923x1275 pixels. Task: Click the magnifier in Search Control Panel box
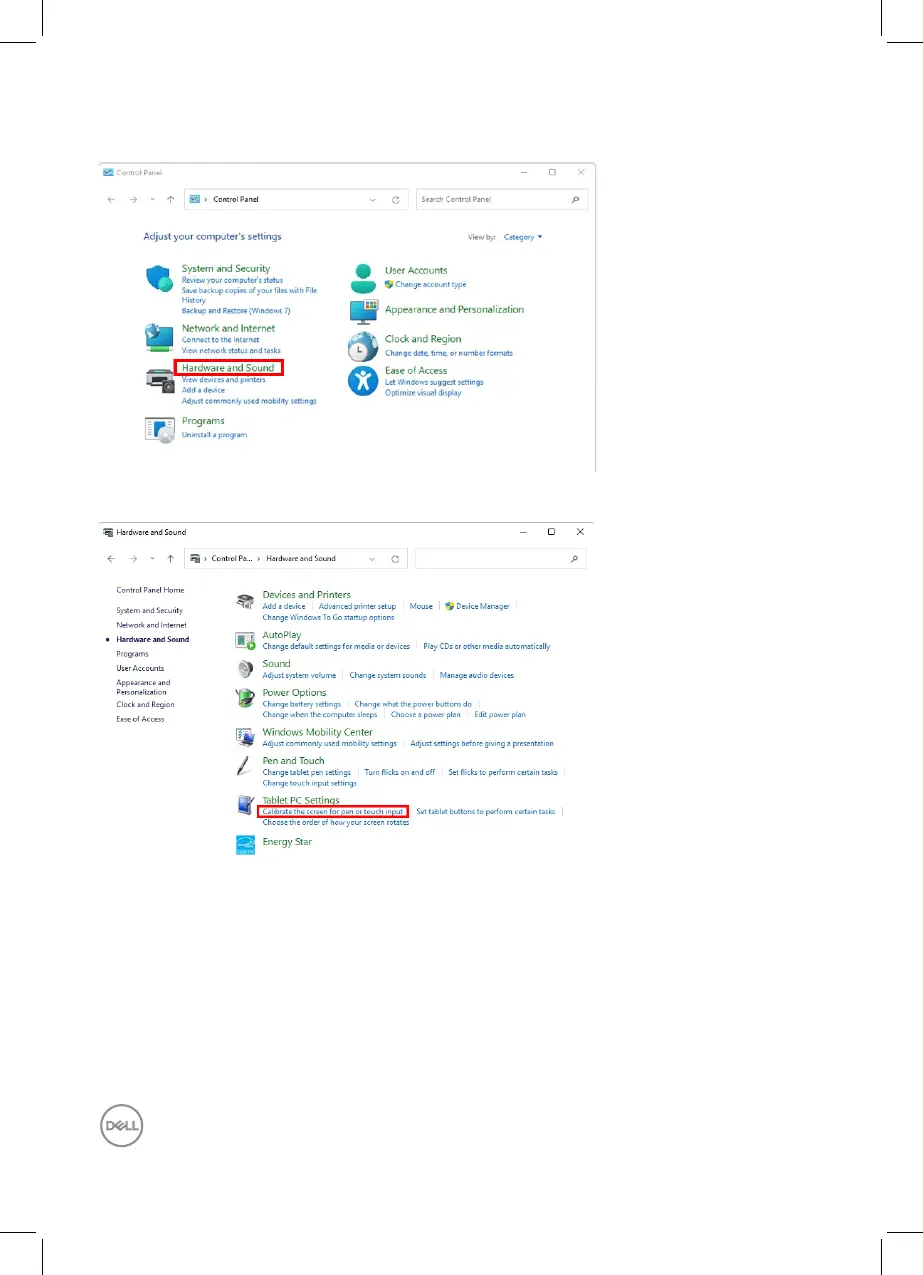(x=575, y=200)
